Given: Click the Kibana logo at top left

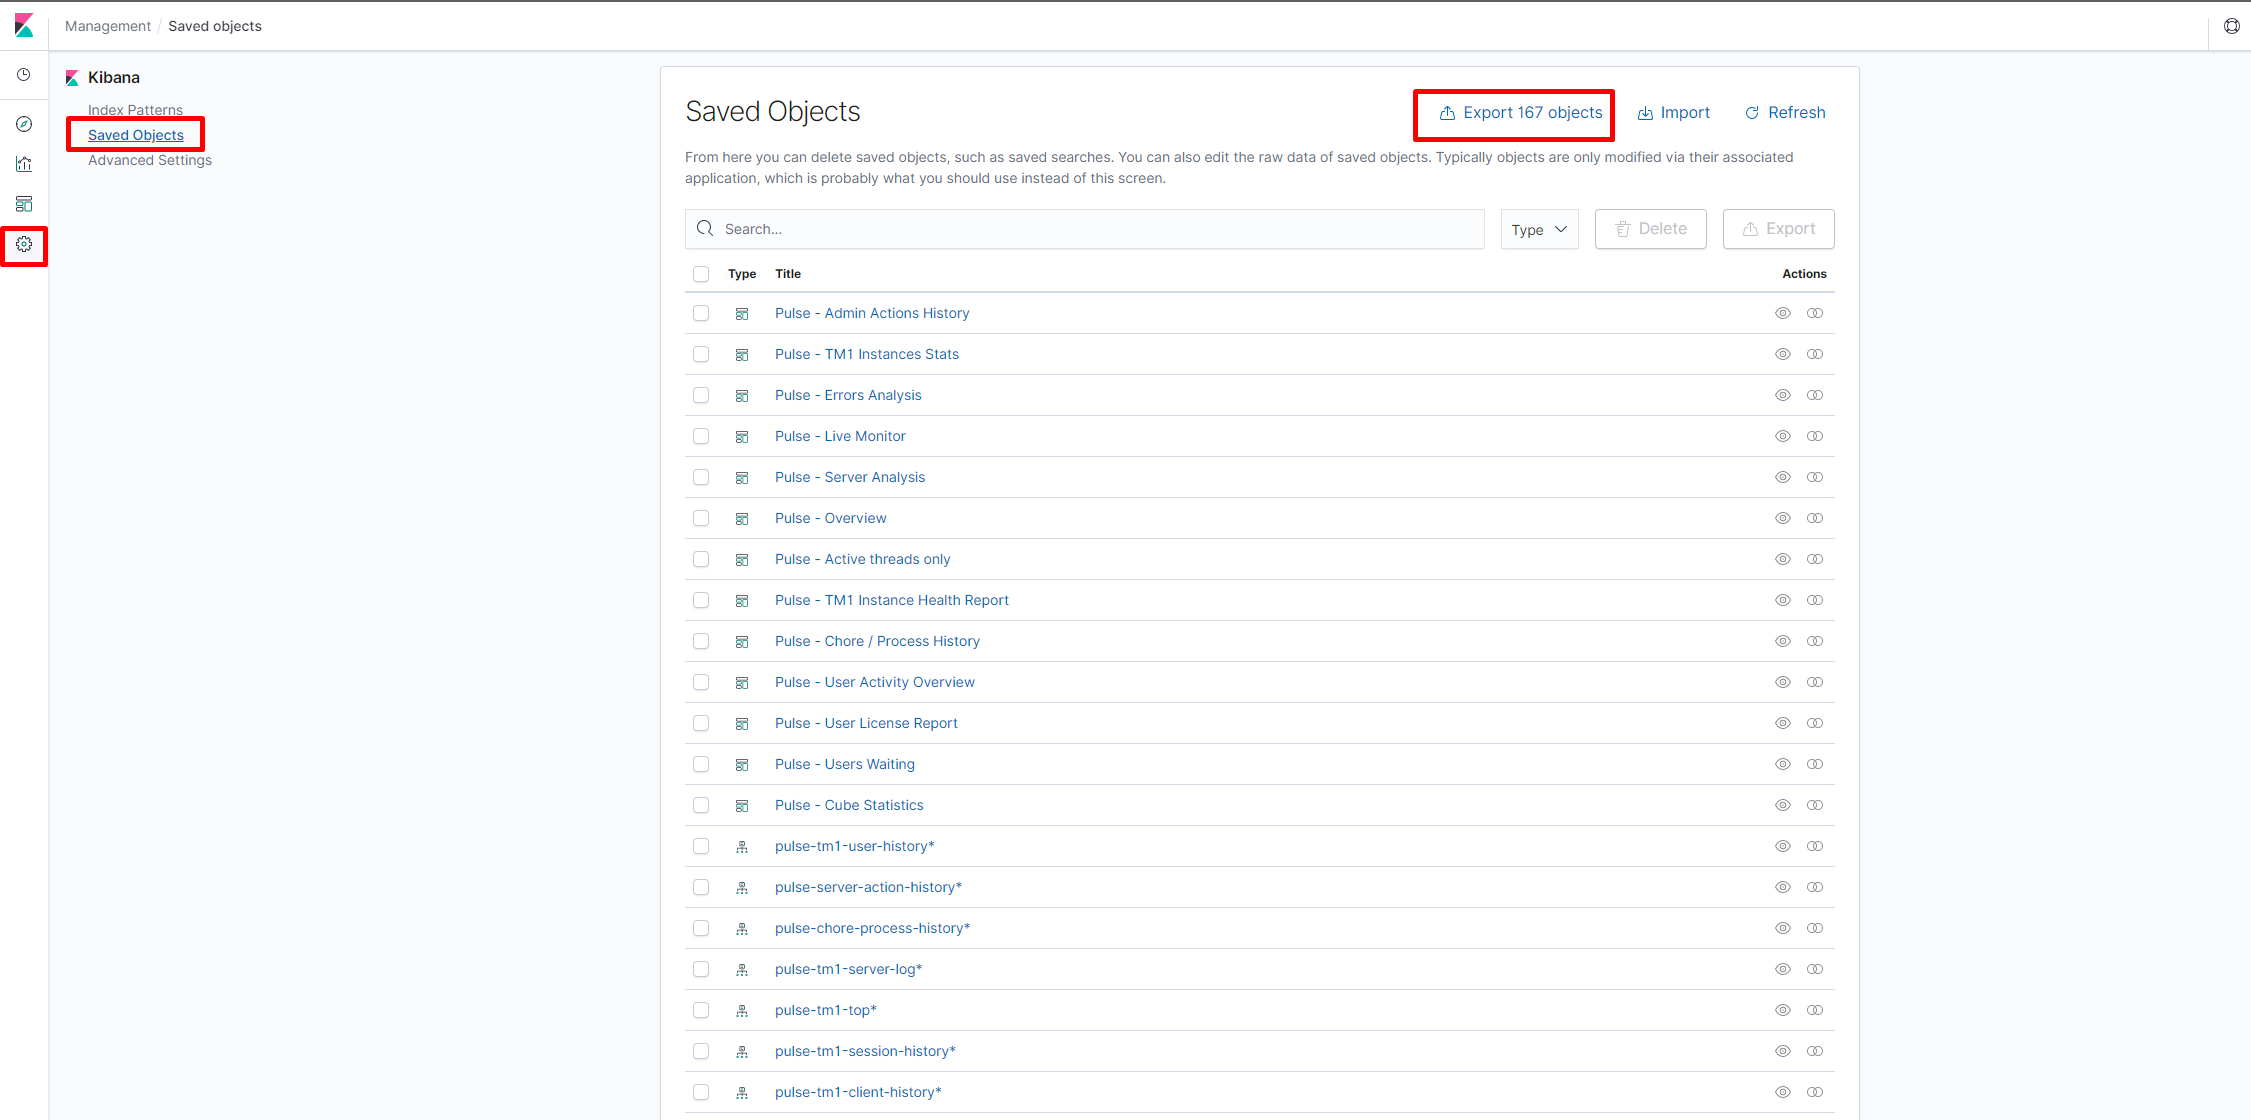Looking at the screenshot, I should click(x=24, y=26).
